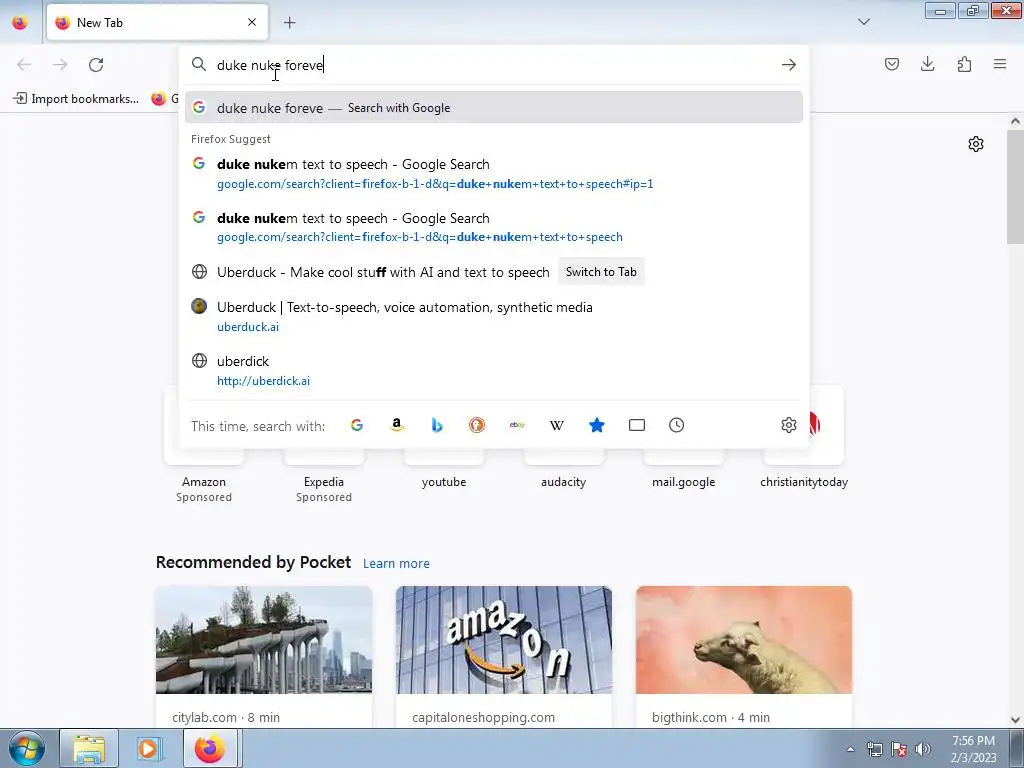Viewport: 1024px width, 768px height.
Task: Click the forward navigation arrow
Action: (60, 65)
